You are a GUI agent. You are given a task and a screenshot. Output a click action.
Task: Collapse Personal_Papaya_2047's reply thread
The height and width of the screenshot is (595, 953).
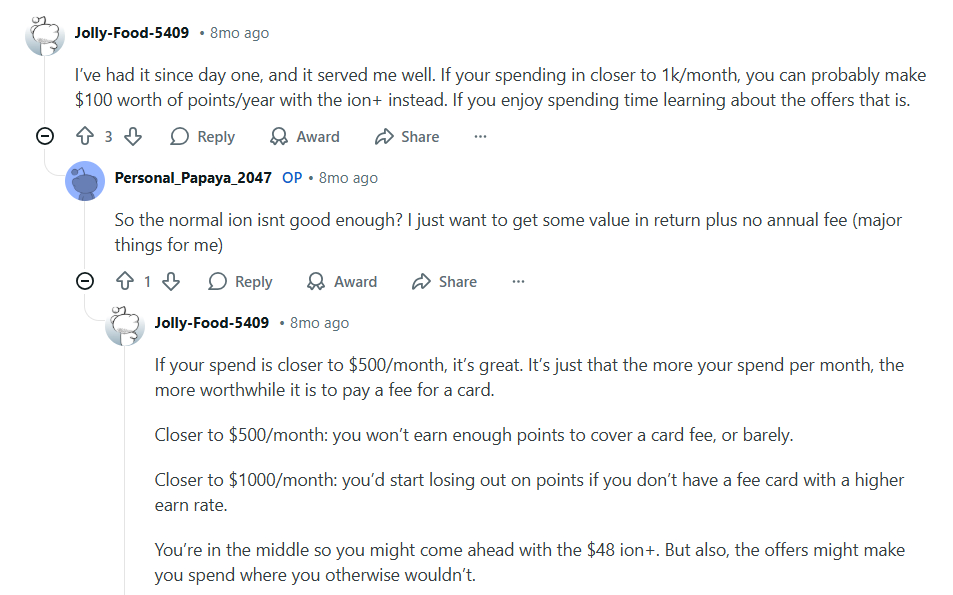(x=84, y=281)
